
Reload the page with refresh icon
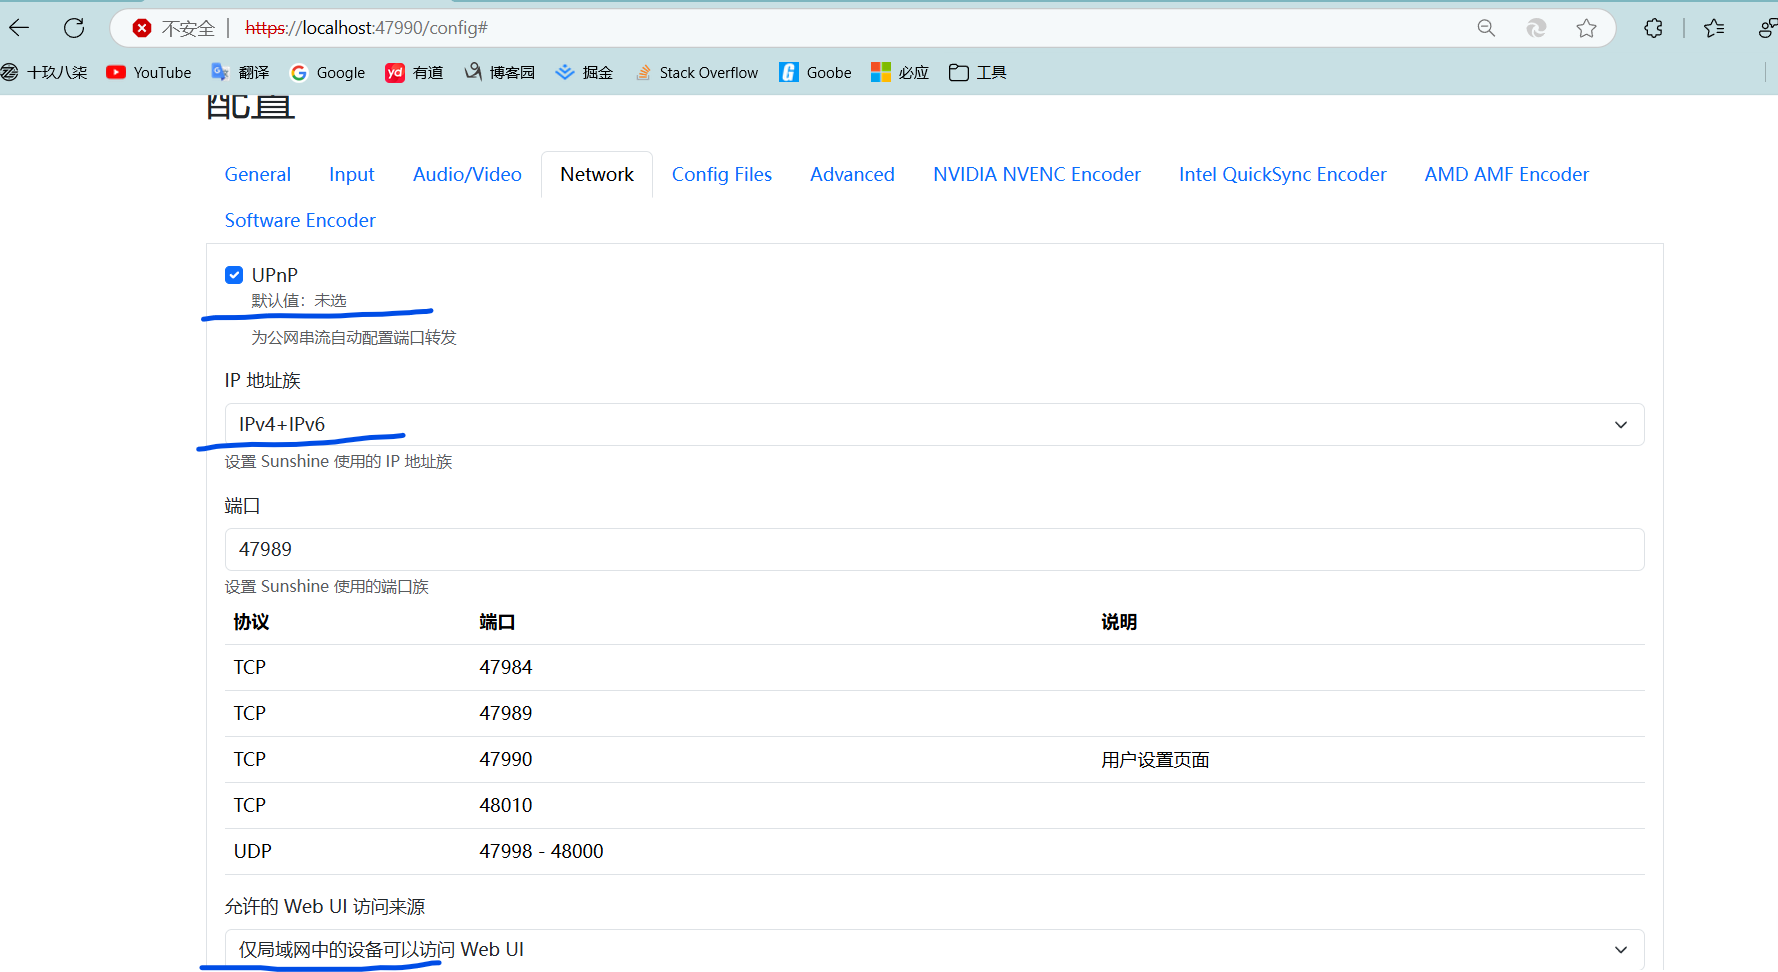click(74, 28)
